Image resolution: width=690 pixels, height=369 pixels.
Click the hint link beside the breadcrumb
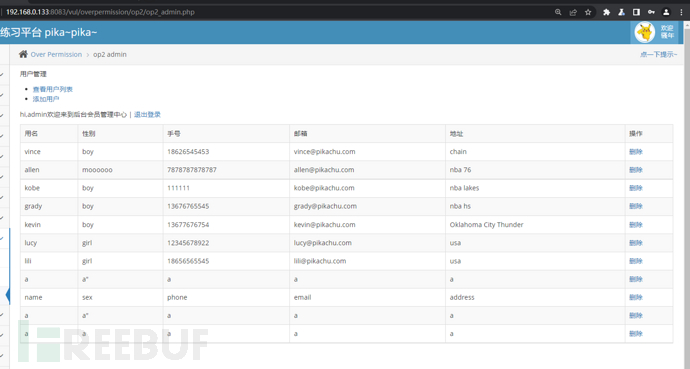pyautogui.click(x=658, y=55)
